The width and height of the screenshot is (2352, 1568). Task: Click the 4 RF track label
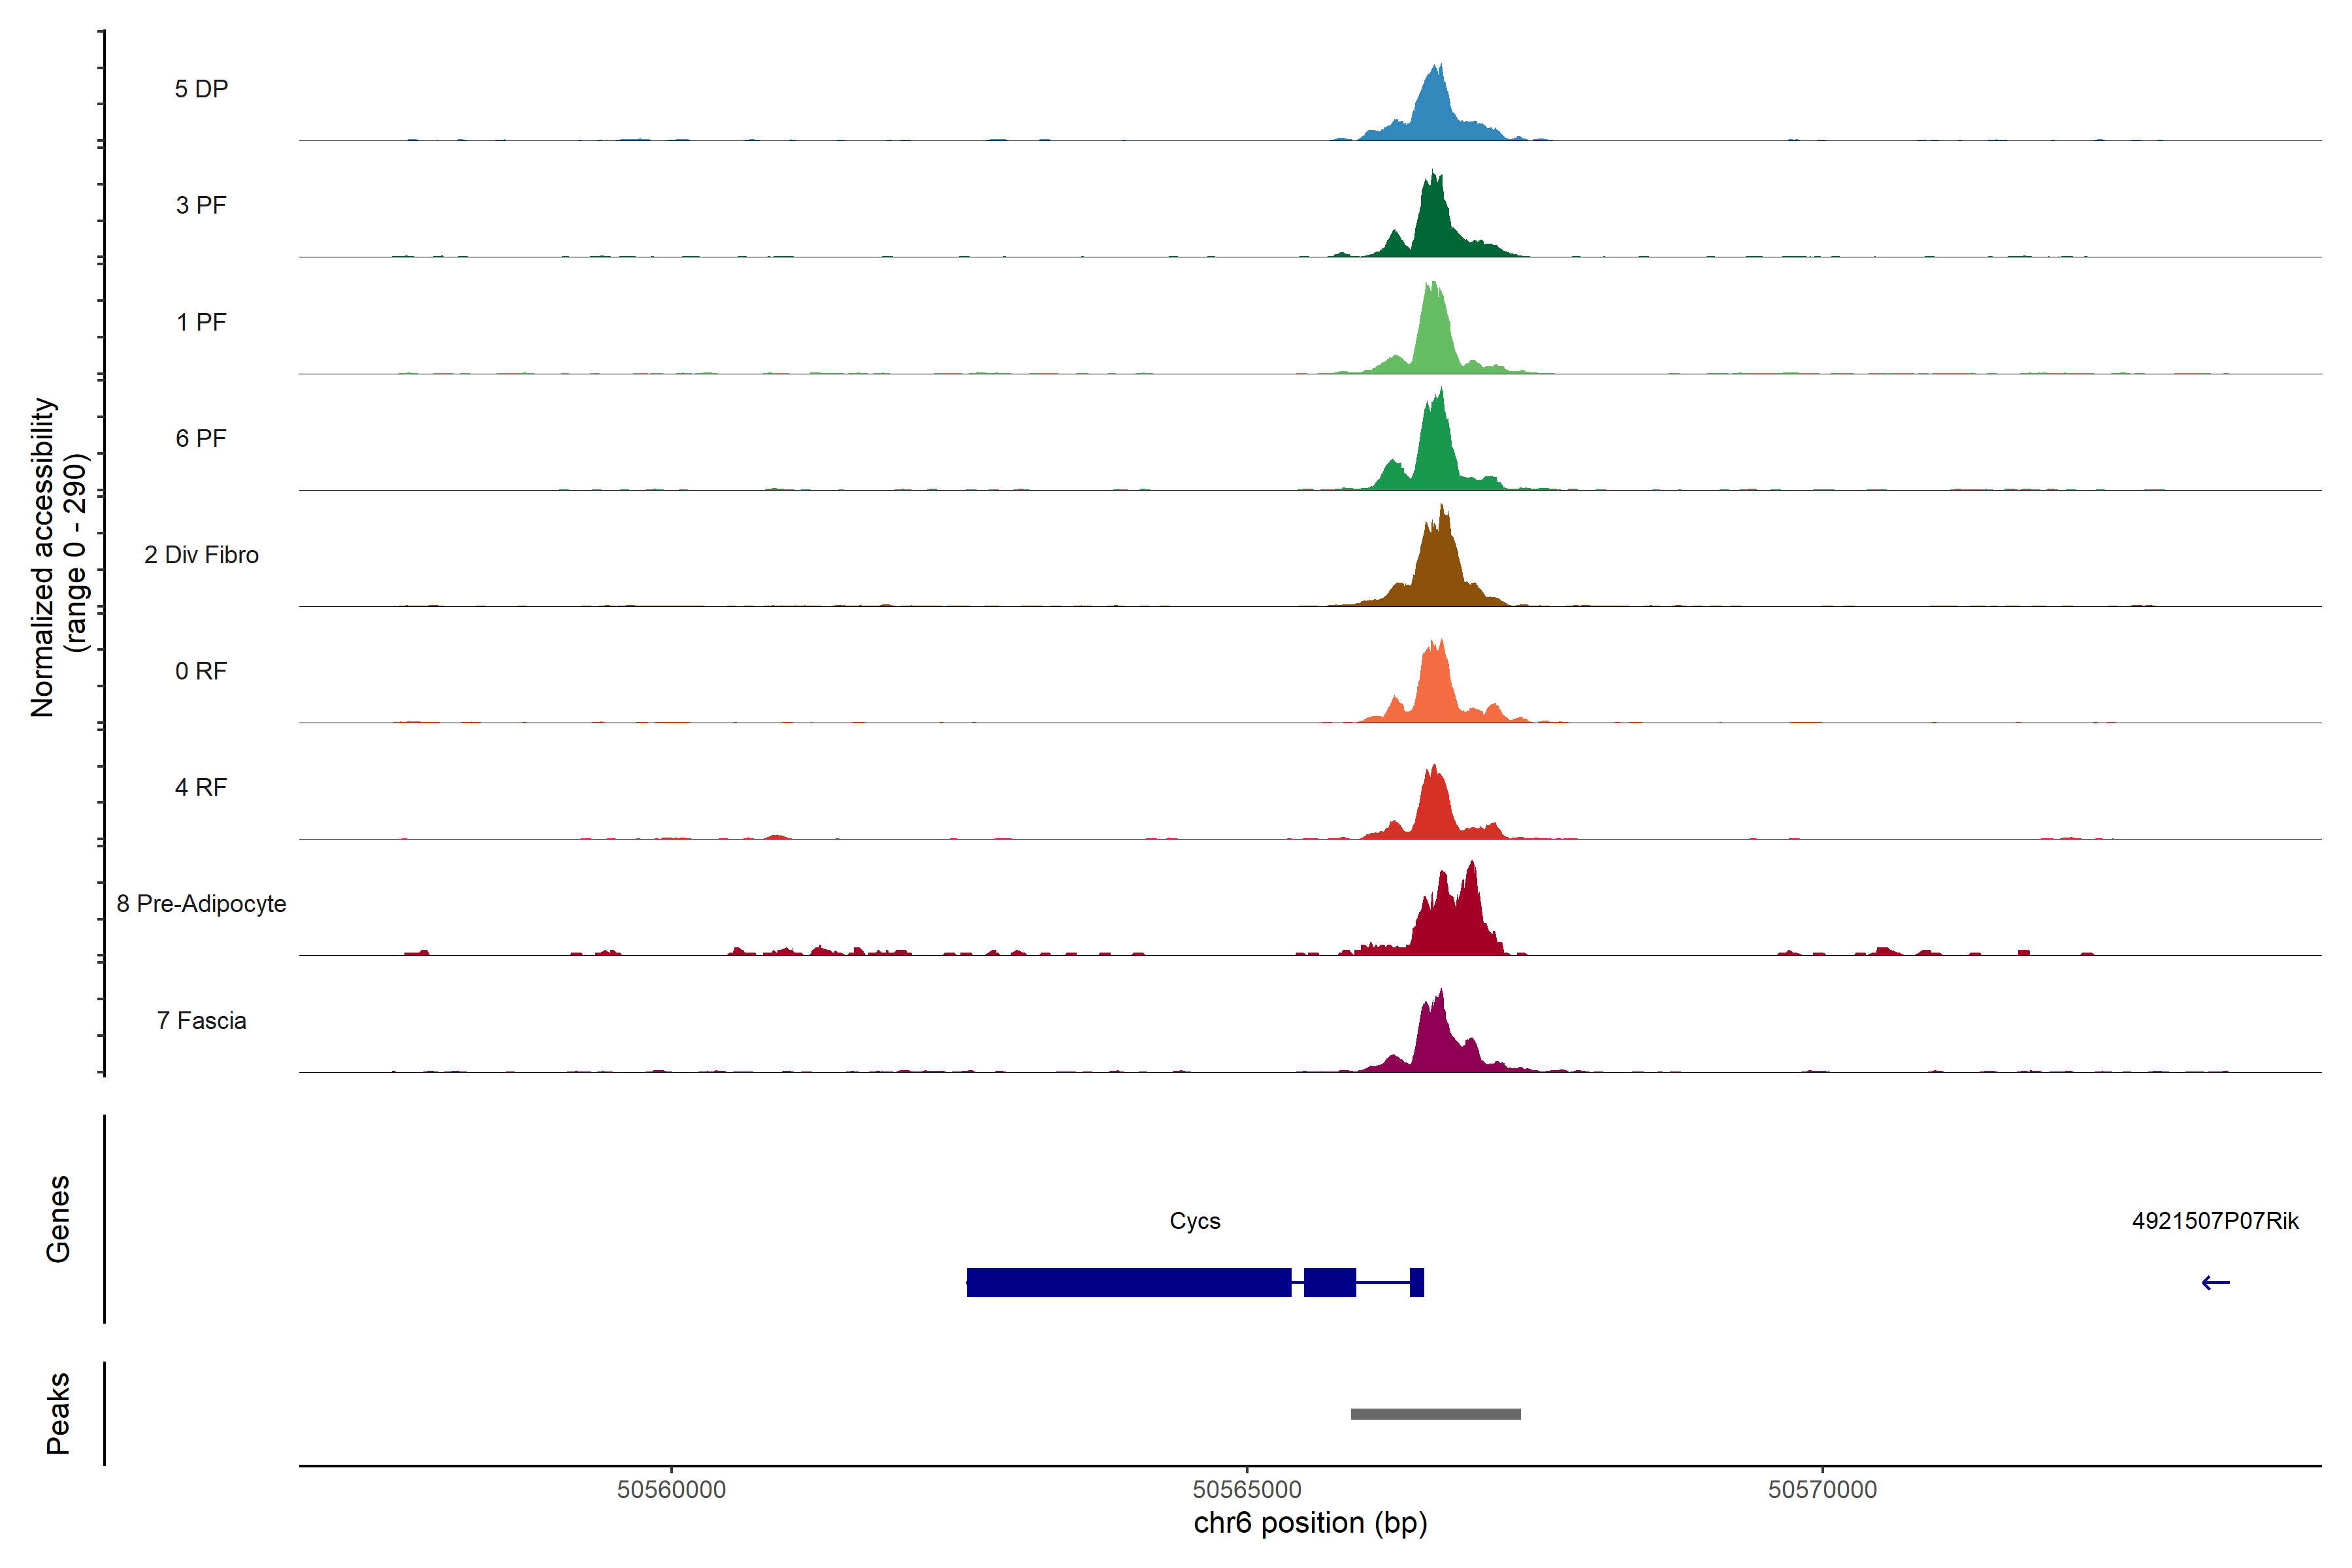[x=201, y=787]
